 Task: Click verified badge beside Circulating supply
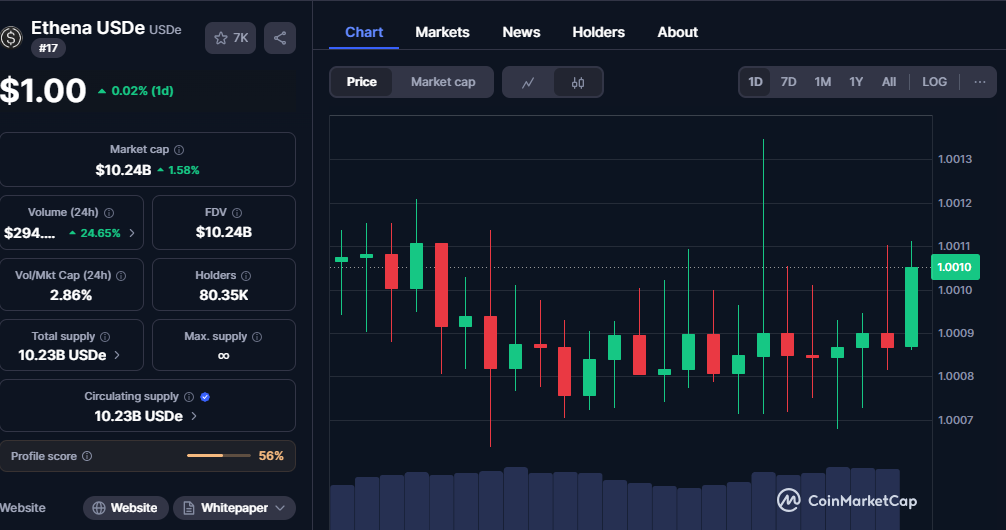[205, 397]
